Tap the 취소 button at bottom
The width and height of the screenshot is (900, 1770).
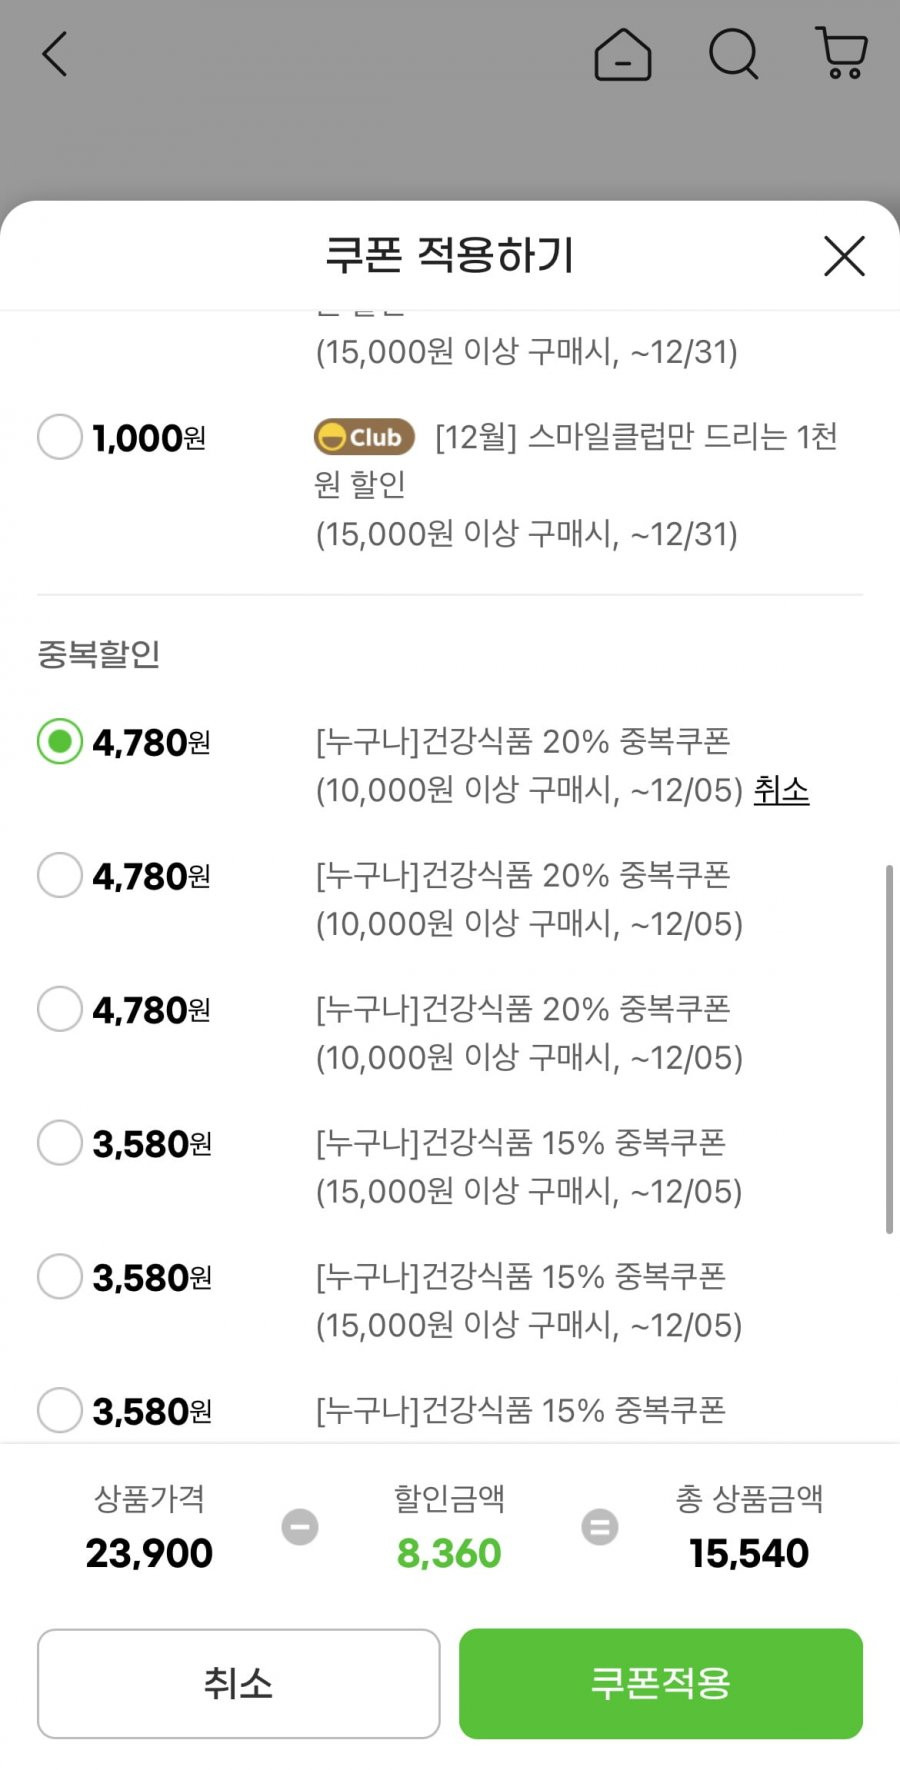click(238, 1684)
